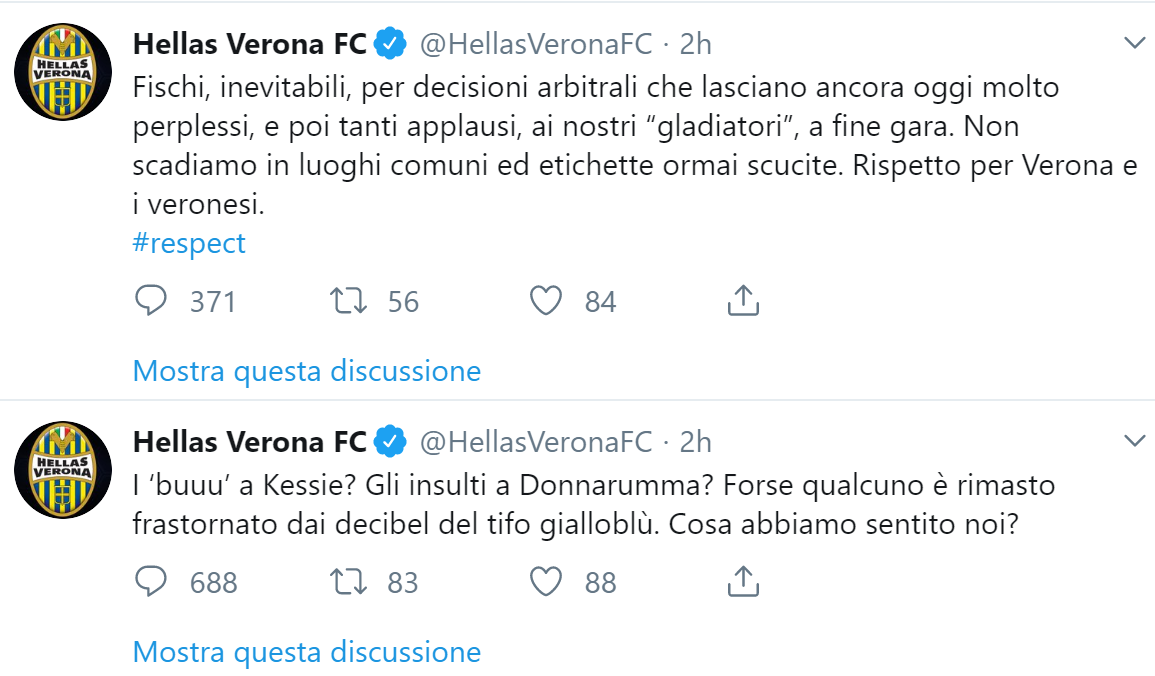The width and height of the screenshot is (1155, 676).
Task: Open the 2h timestamp of first tweet
Action: point(695,44)
